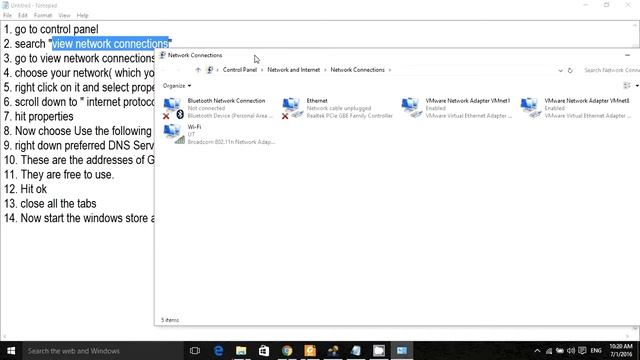The width and height of the screenshot is (640, 360).
Task: Select the Bluetooth Network Connection adapter icon
Action: (173, 108)
